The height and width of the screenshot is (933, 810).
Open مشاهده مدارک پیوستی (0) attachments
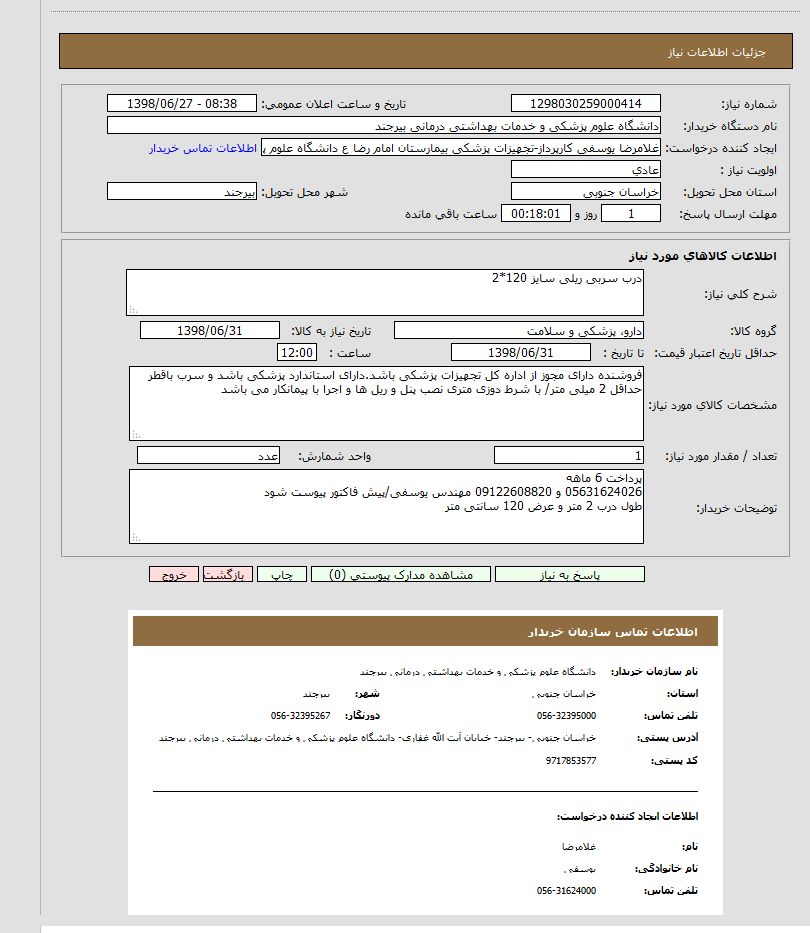(400, 574)
